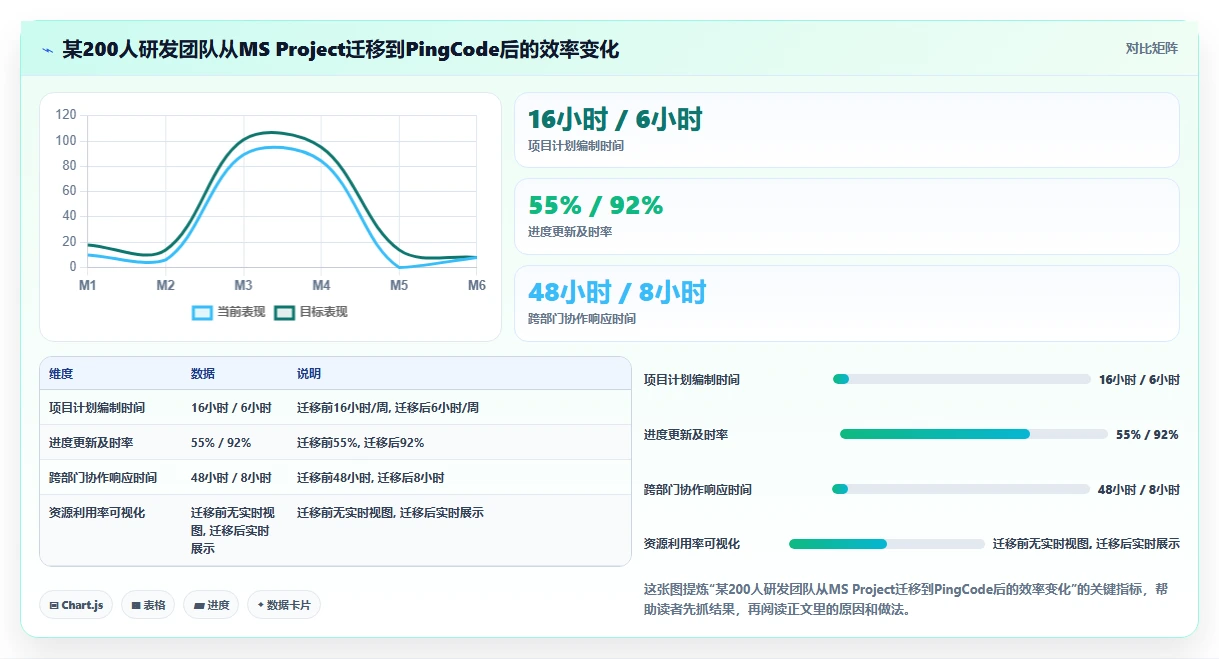Select the 进度 tag
Screen dimensions: 1219x659
tap(211, 605)
